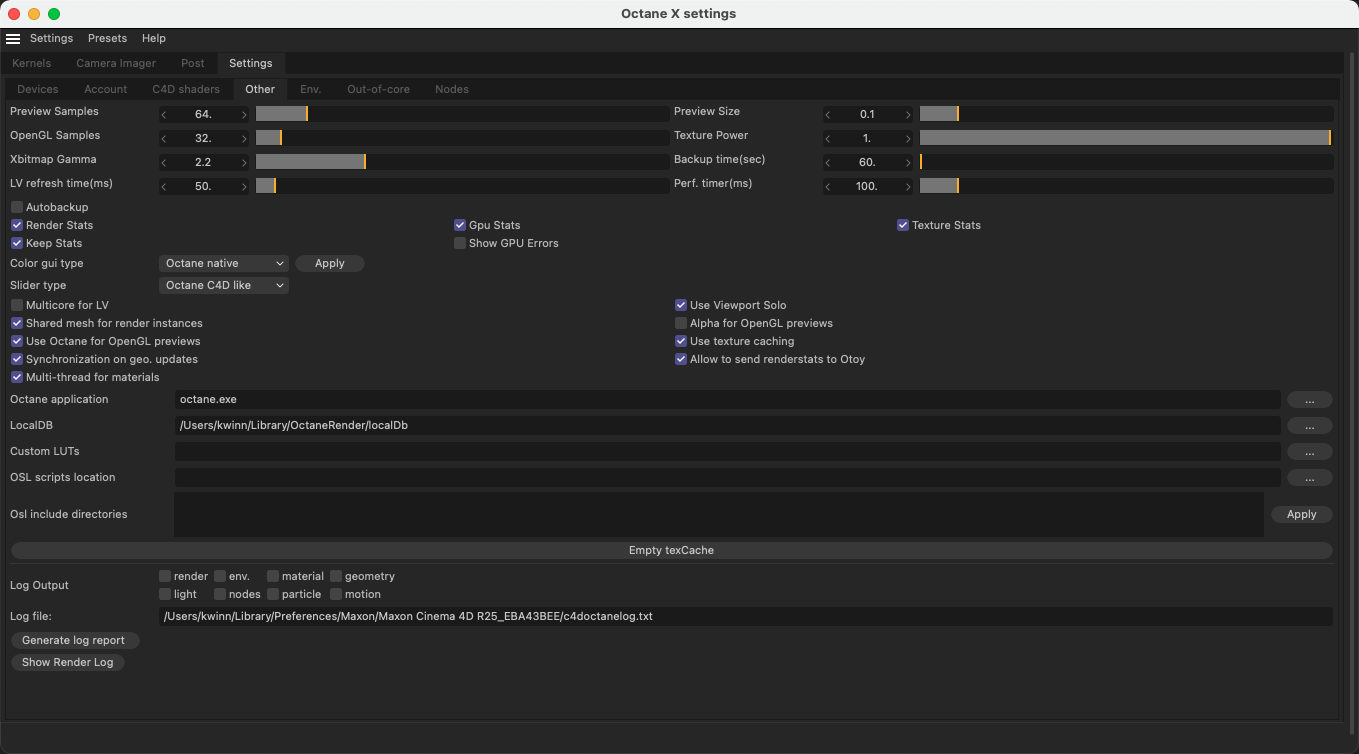Viewport: 1359px width, 754px height.
Task: Adjust the Texture Power slider
Action: pyautogui.click(x=1126, y=139)
